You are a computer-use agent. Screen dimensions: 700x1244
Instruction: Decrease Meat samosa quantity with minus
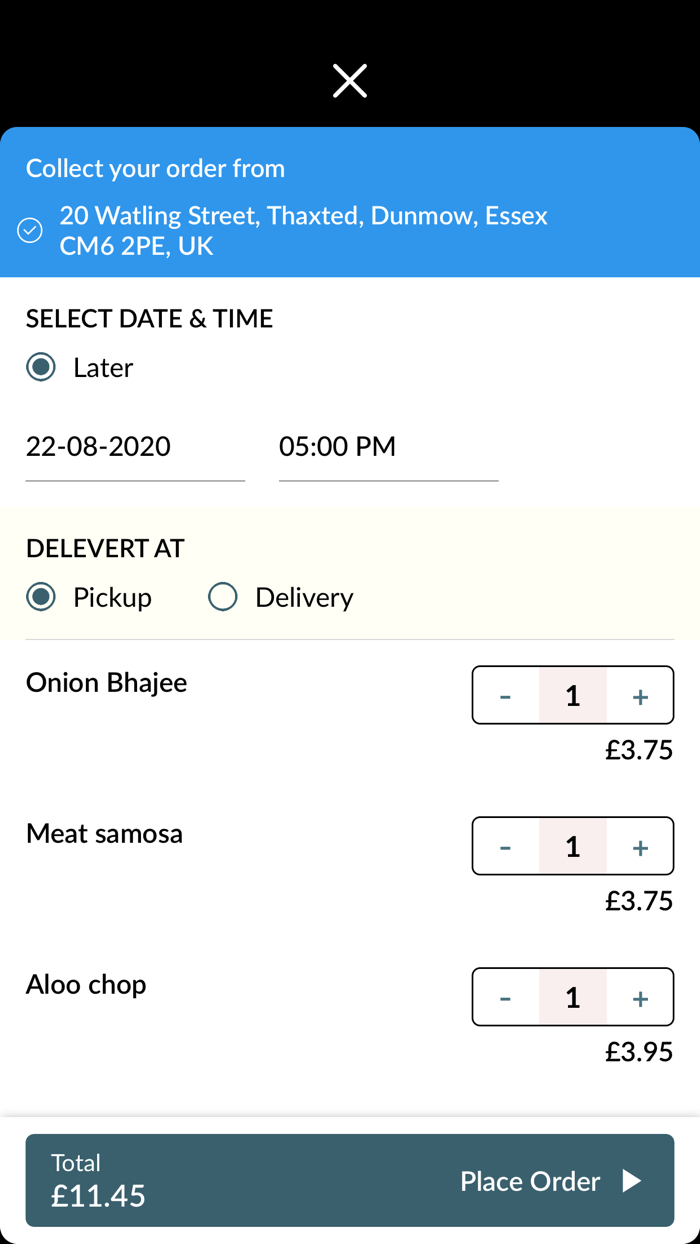pos(505,847)
